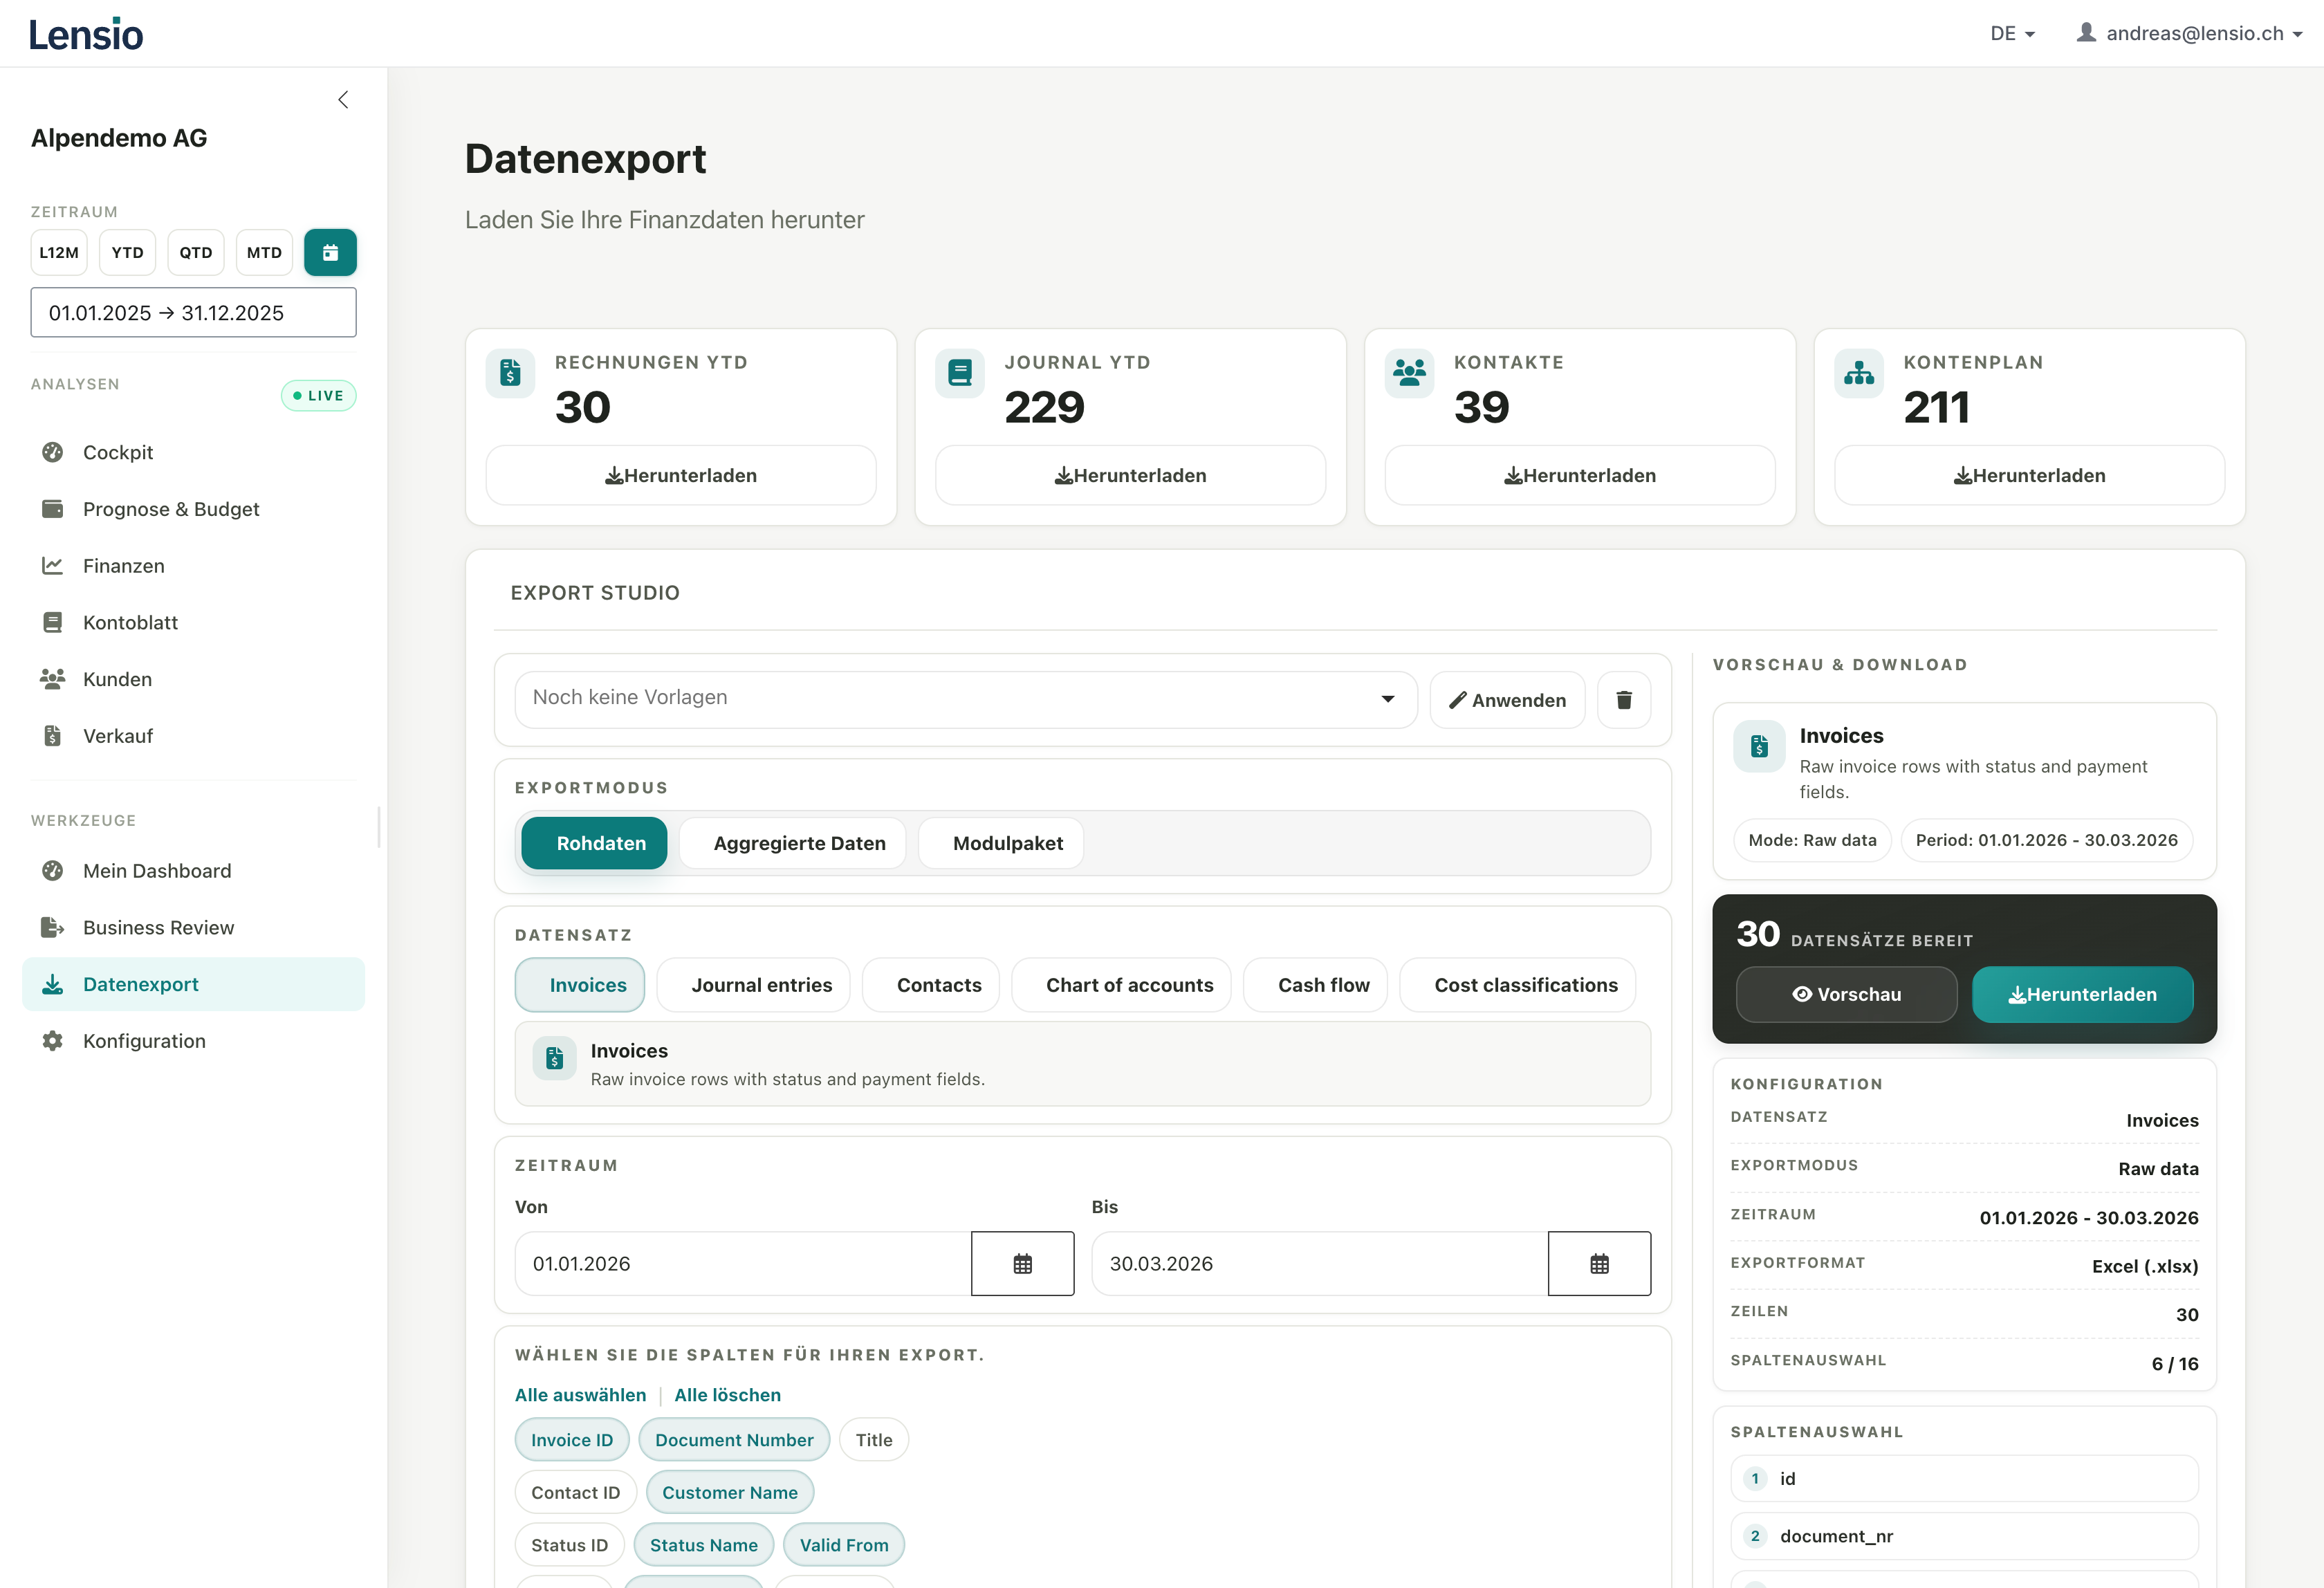Toggle the Title column chip
2324x1588 pixels.
point(873,1439)
